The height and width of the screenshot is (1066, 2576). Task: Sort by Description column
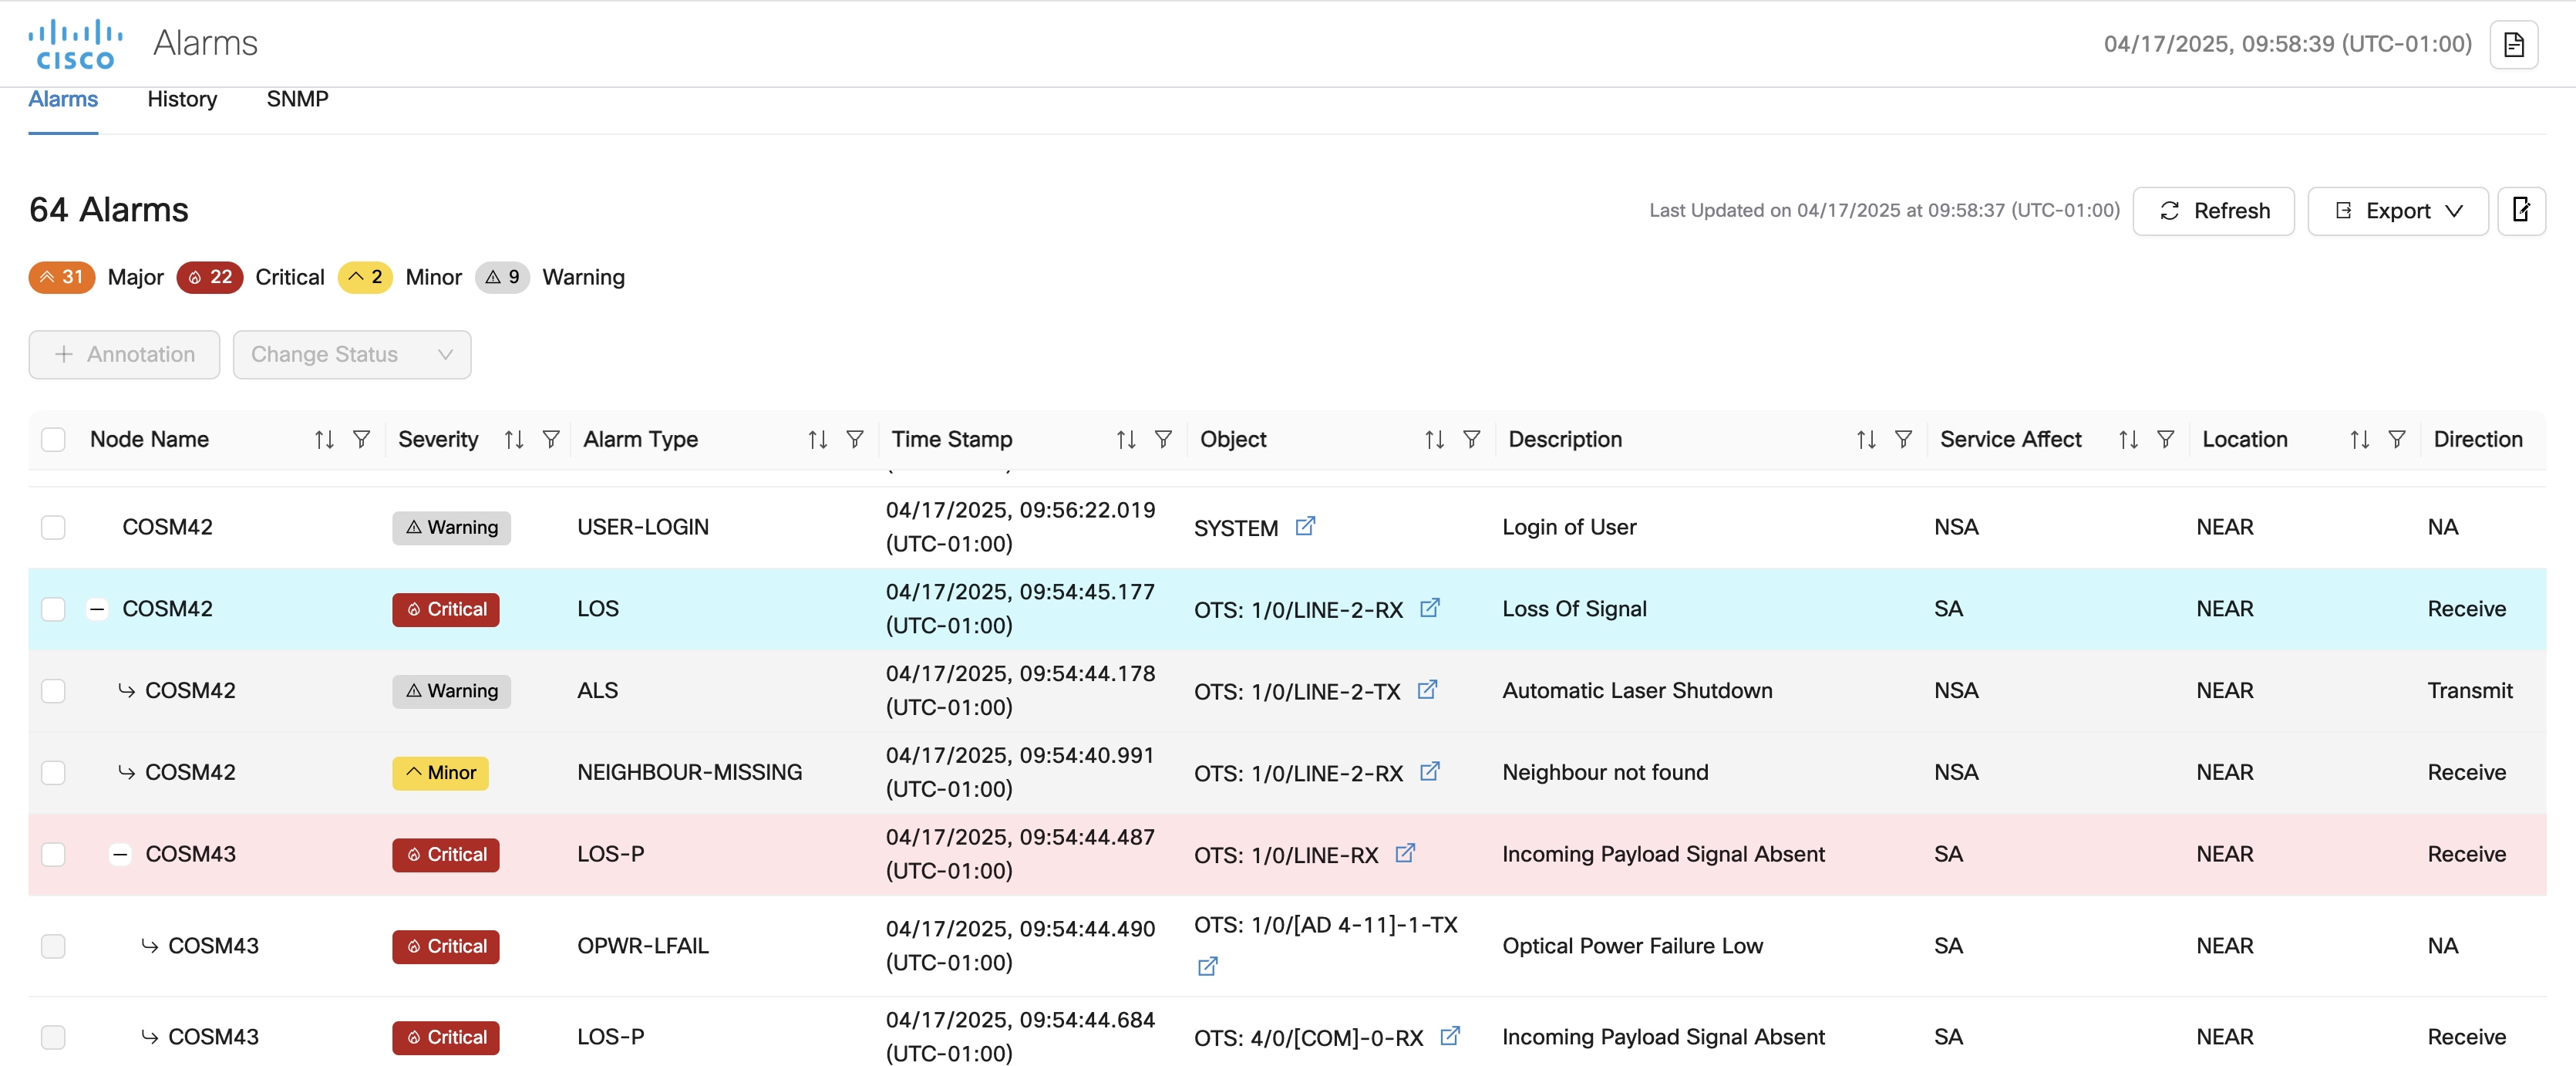[1866, 439]
